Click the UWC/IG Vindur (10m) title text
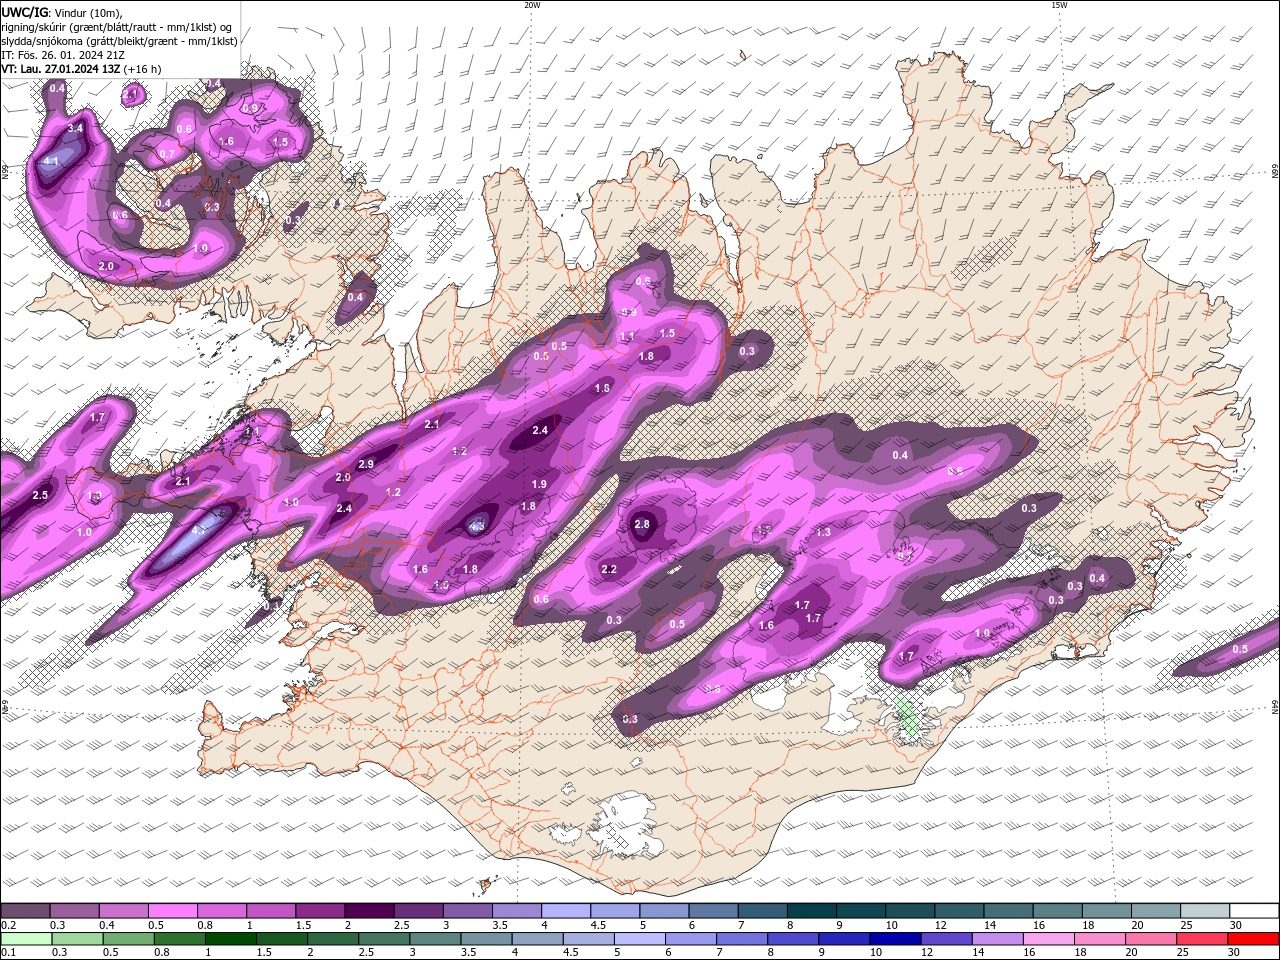This screenshot has width=1280, height=960. click(62, 12)
